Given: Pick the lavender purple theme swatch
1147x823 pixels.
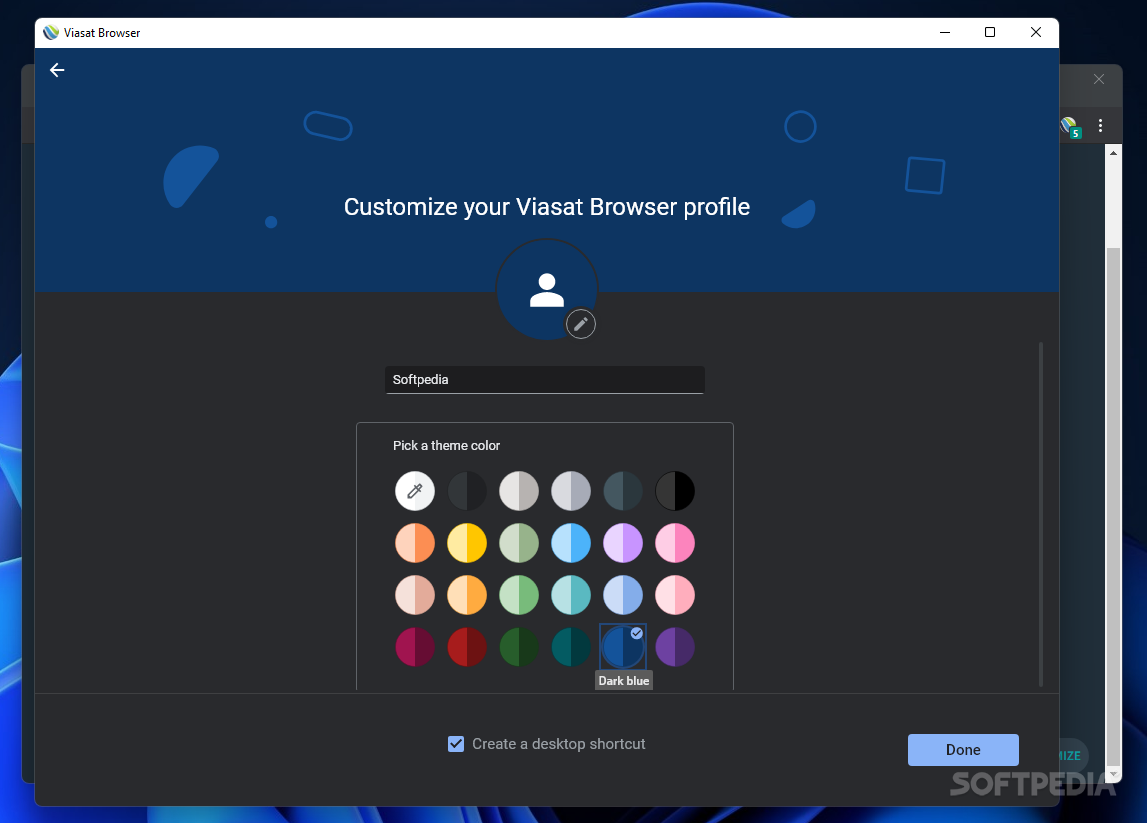Looking at the screenshot, I should click(623, 543).
